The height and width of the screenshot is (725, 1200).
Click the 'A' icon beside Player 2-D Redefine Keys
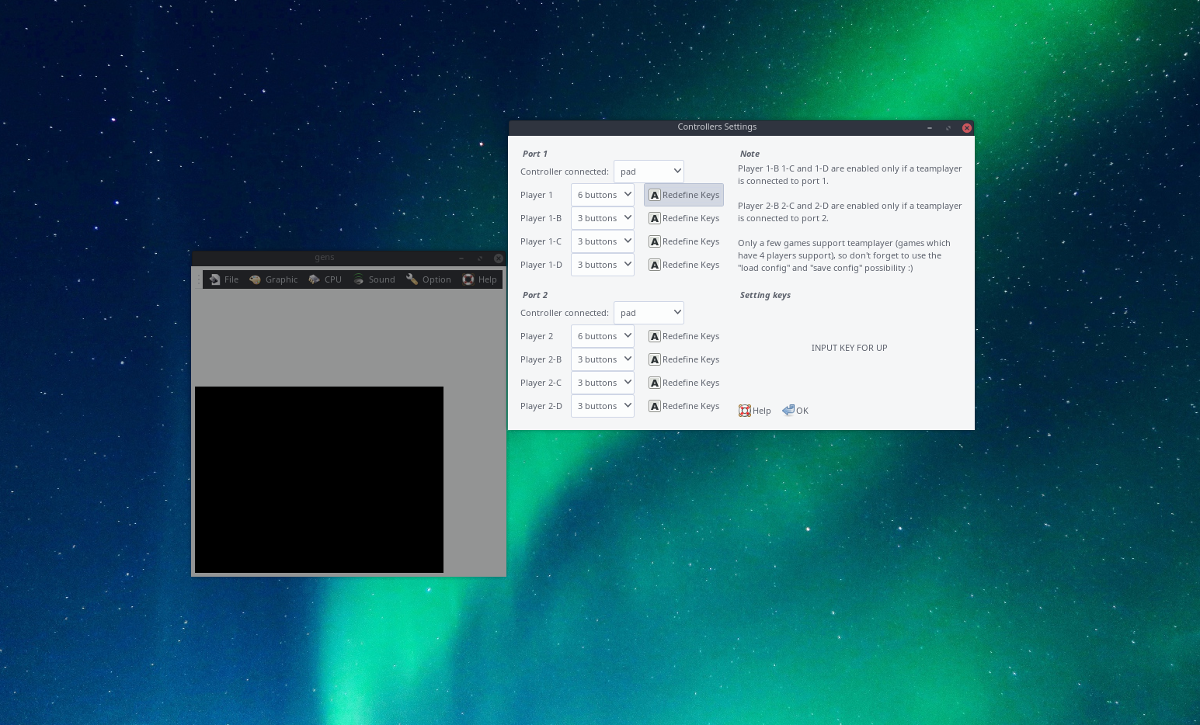coord(654,405)
